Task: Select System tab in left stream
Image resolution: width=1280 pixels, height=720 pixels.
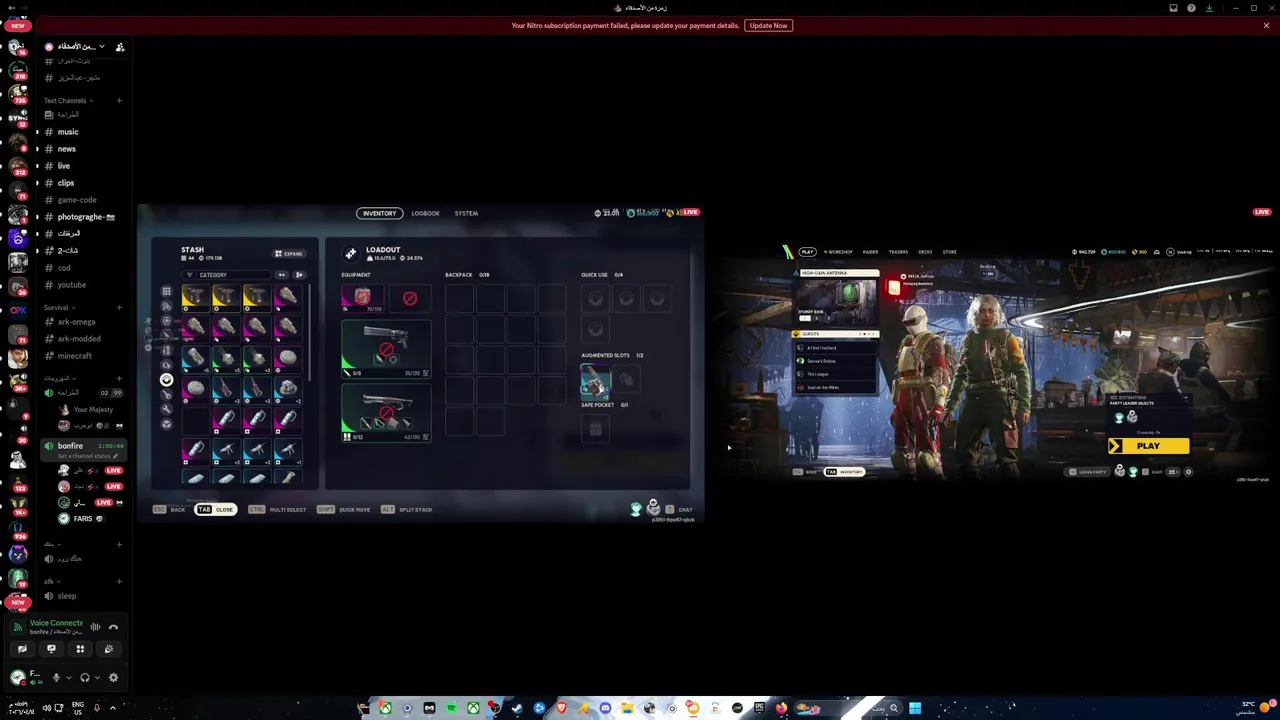Action: coord(466,213)
